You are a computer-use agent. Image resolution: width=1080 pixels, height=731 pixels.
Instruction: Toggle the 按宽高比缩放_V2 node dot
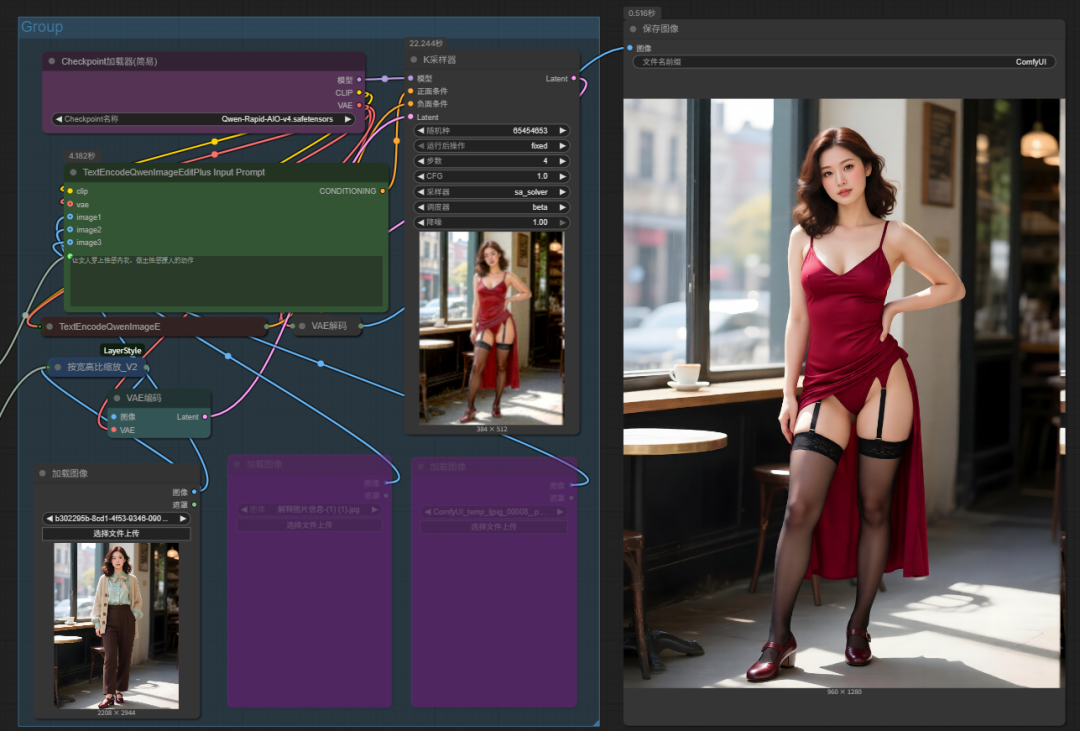[x=56, y=367]
